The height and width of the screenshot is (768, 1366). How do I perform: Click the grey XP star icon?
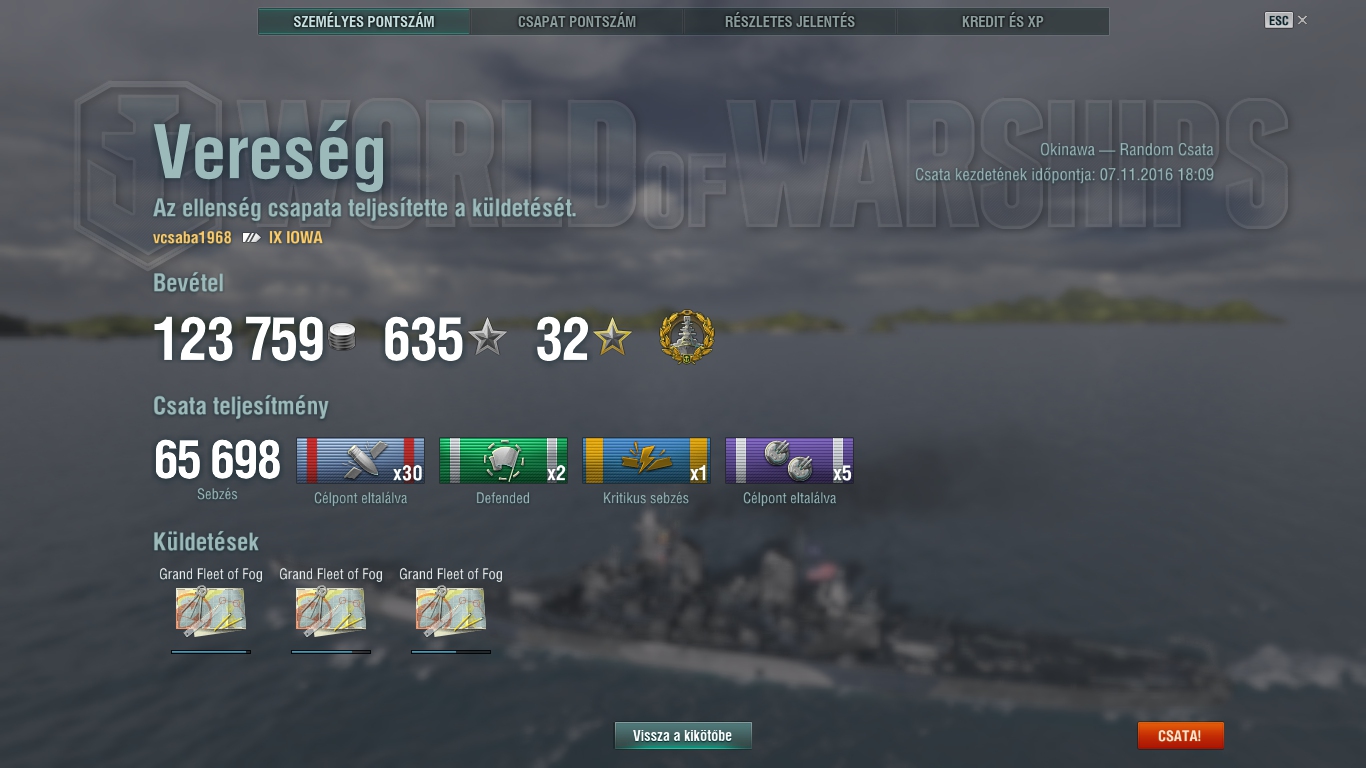pyautogui.click(x=488, y=339)
